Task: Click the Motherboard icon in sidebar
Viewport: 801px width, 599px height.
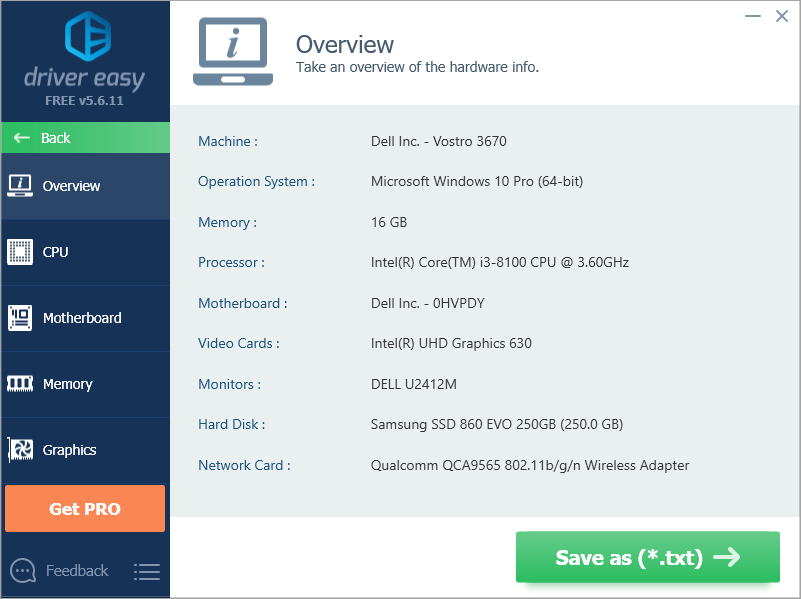Action: (x=20, y=318)
